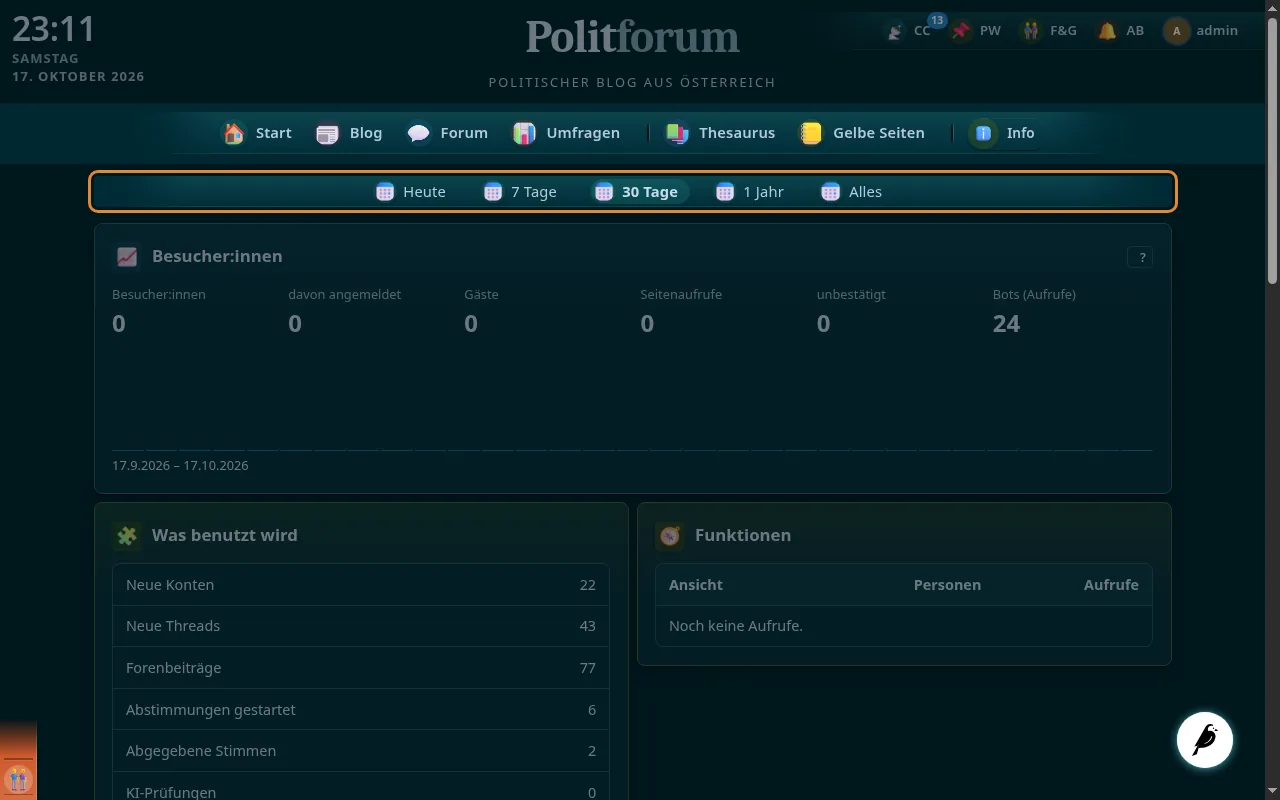Screen dimensions: 1280x800
Task: Open the AB bell notifications icon
Action: click(1107, 31)
